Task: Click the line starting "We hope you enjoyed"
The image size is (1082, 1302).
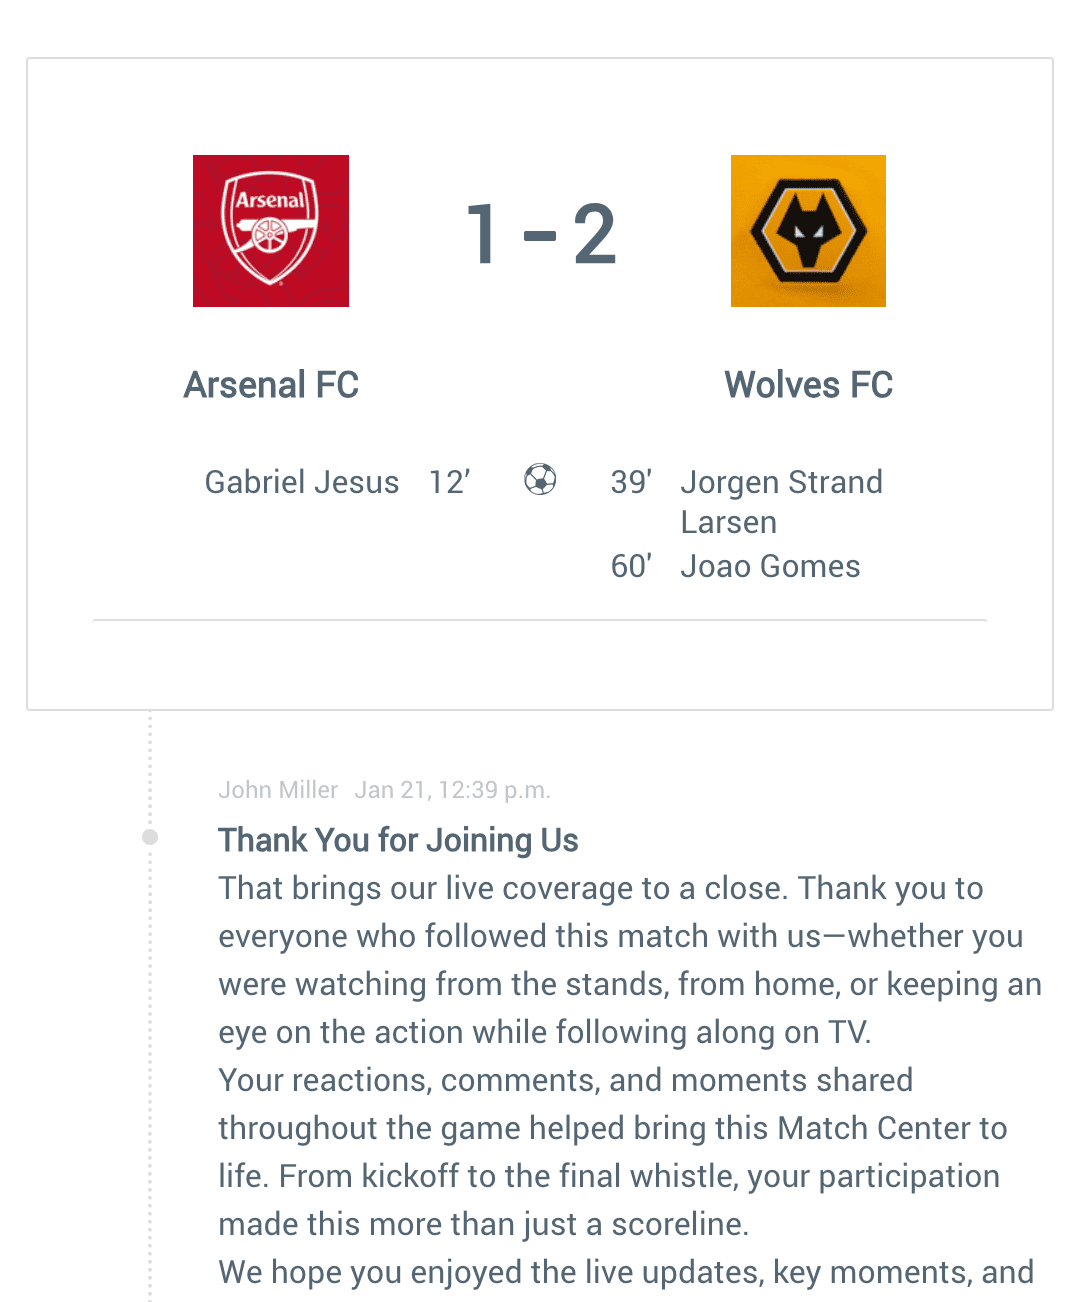Action: point(626,1272)
